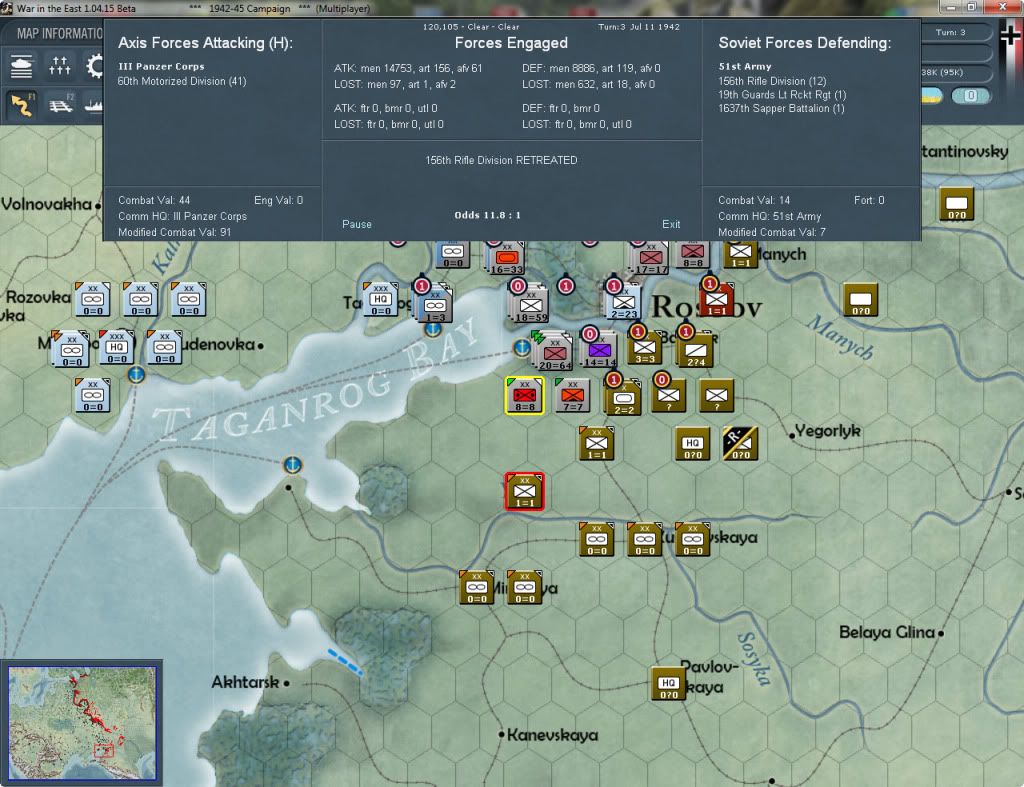Image resolution: width=1024 pixels, height=787 pixels.
Task: Select the German XXX HQ counter at Taganrog
Action: [381, 299]
